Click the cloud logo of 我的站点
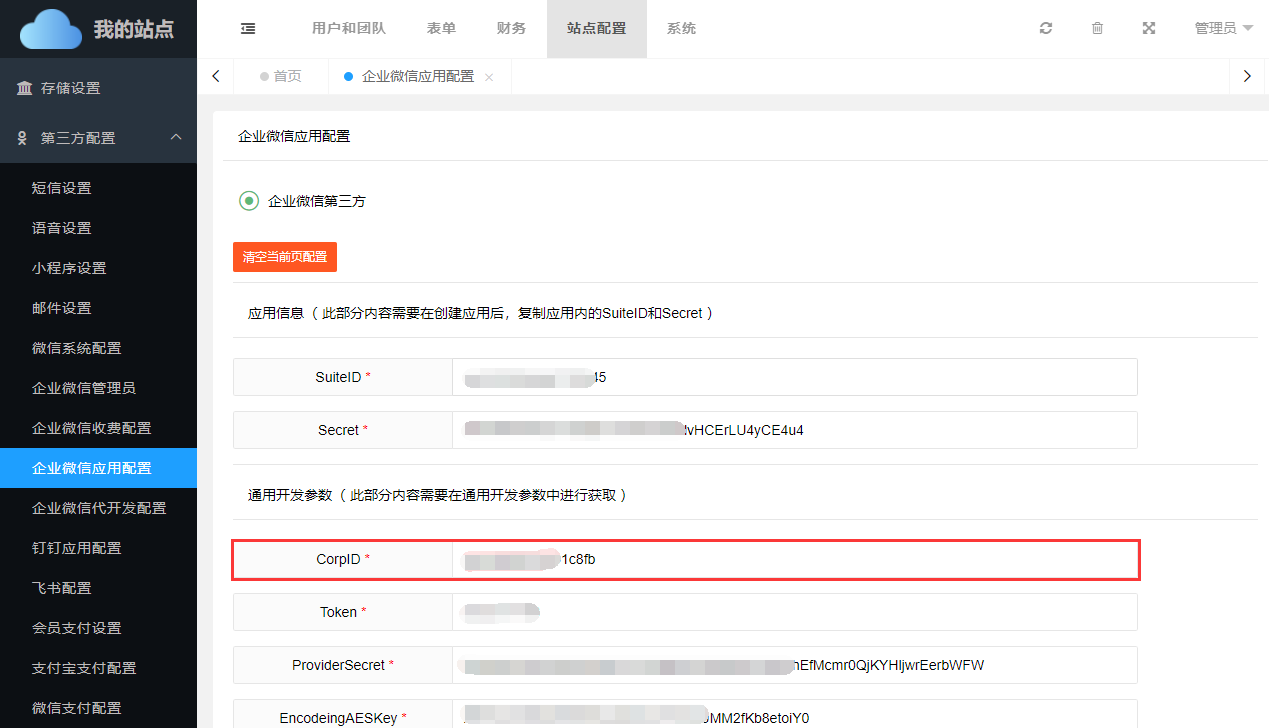1269x728 pixels. pyautogui.click(x=51, y=29)
